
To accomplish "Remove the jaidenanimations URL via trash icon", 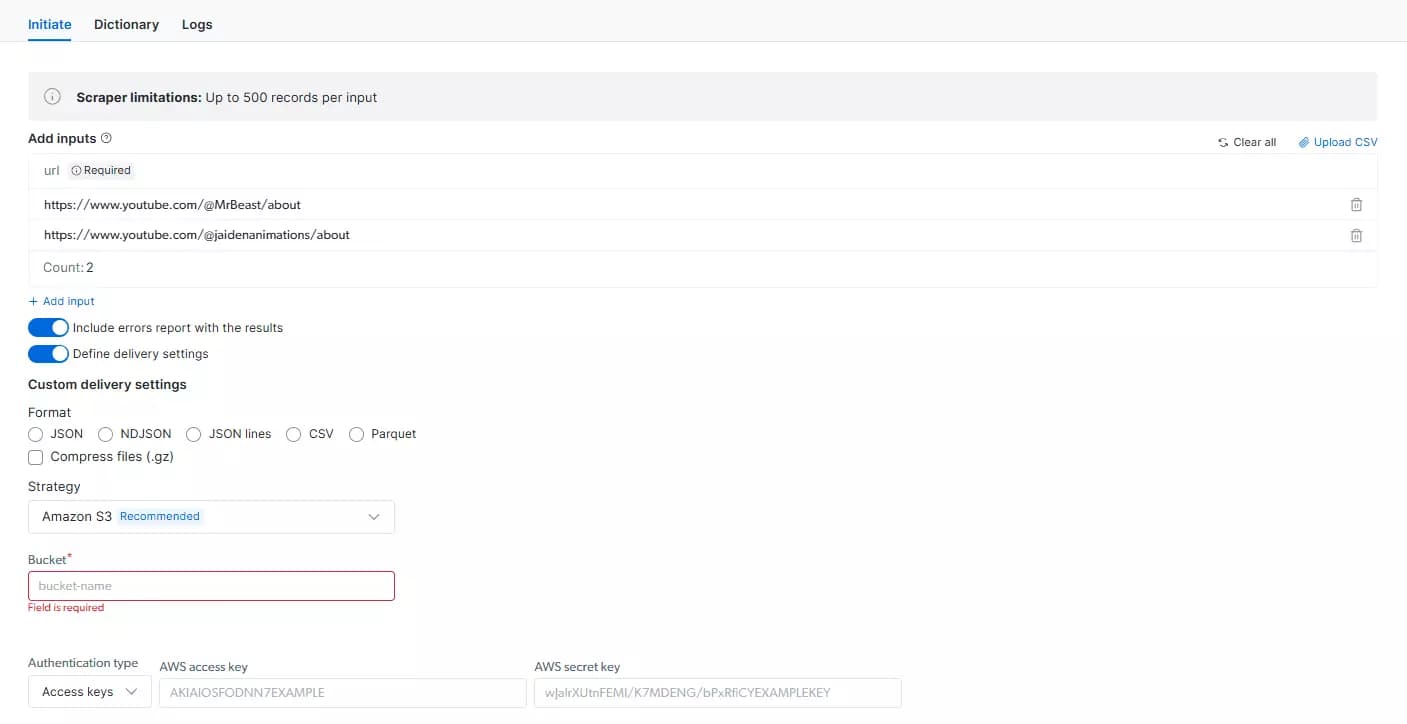I will pyautogui.click(x=1356, y=235).
